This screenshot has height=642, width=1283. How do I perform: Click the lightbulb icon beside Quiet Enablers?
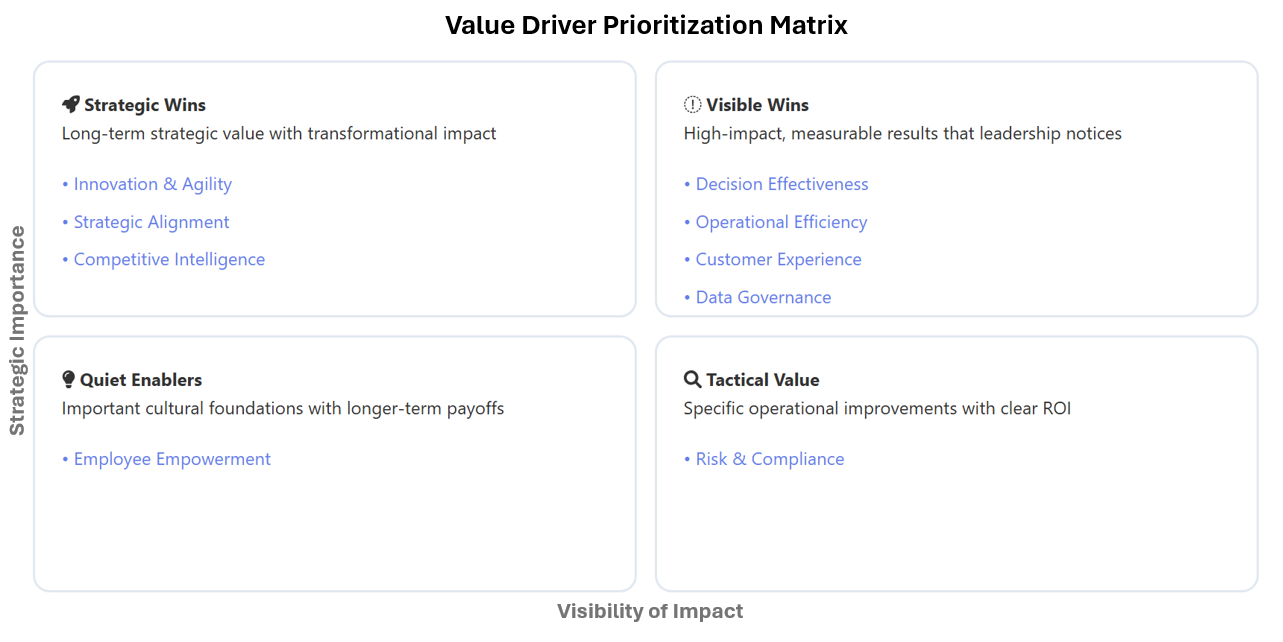click(68, 380)
